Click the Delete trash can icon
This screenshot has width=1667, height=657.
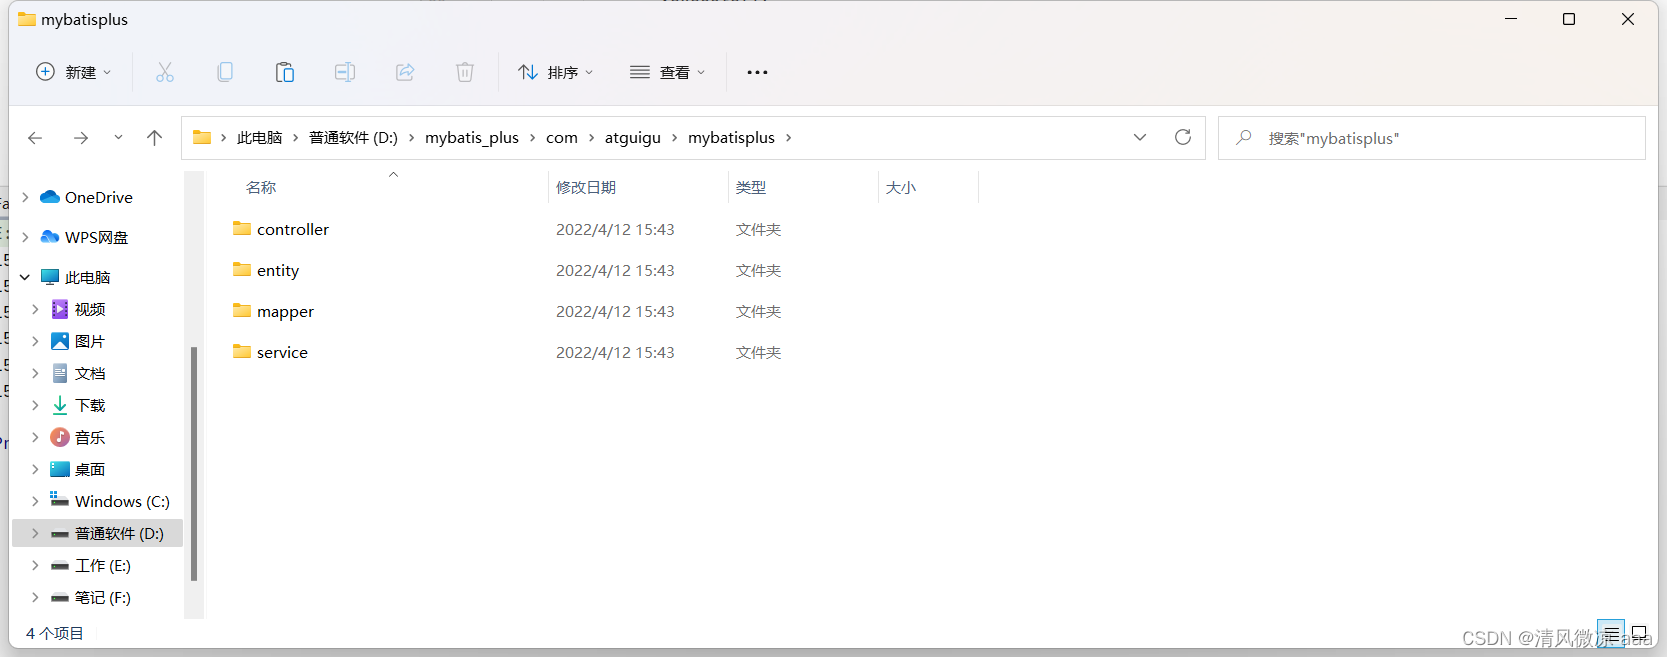[465, 72]
